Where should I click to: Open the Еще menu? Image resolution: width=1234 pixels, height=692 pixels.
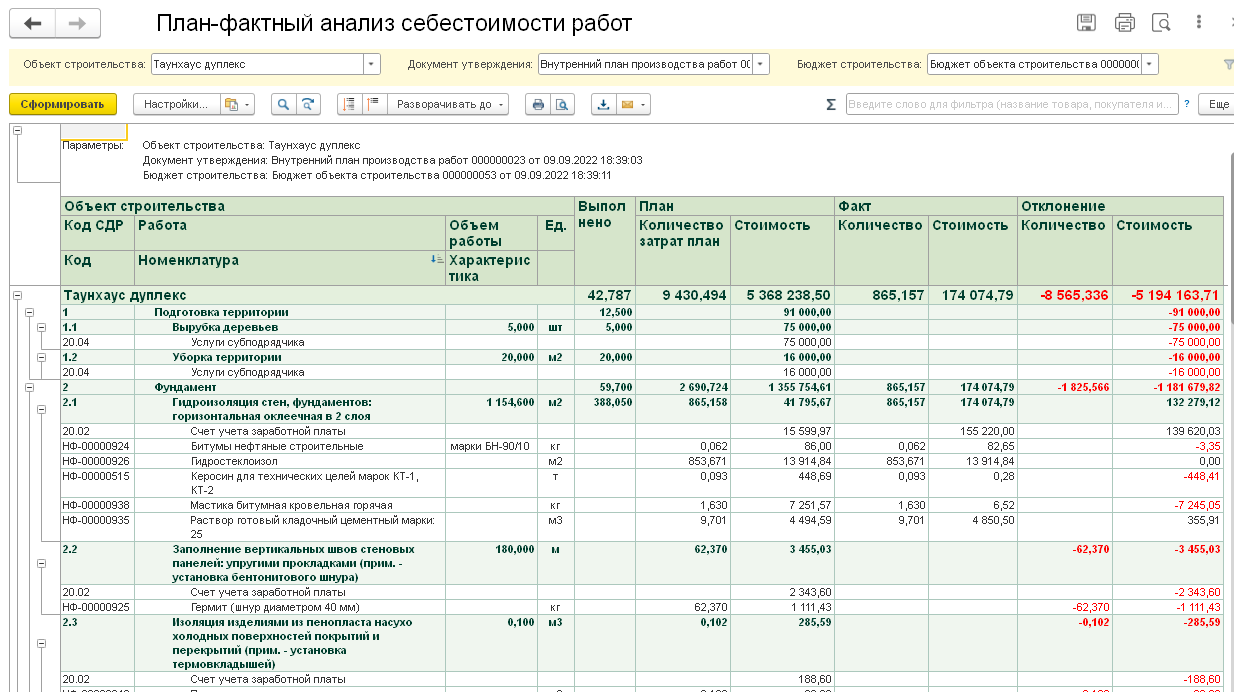point(1218,104)
